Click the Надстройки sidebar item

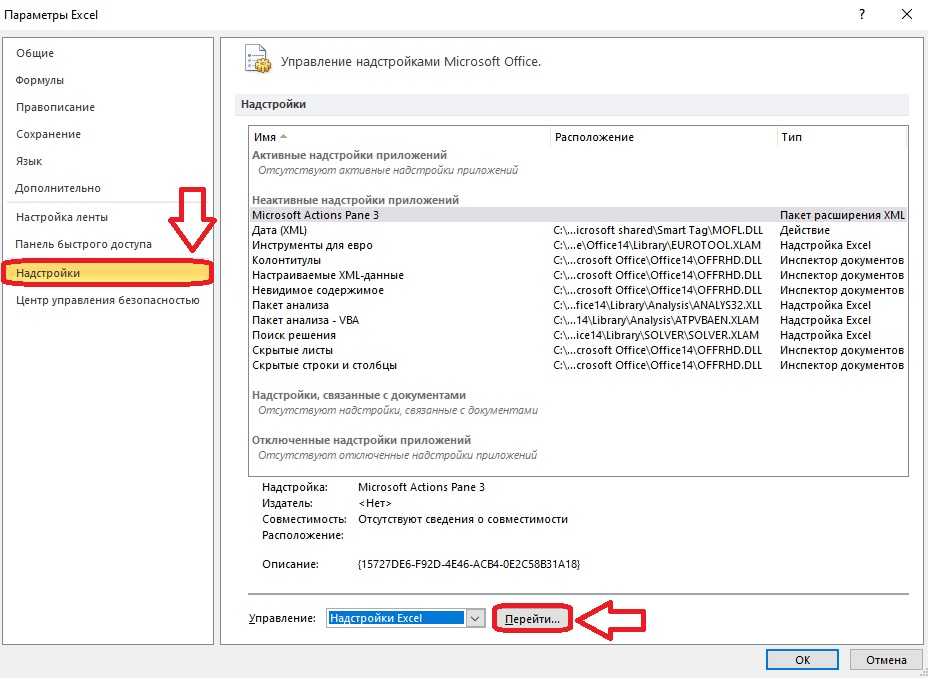(48, 273)
